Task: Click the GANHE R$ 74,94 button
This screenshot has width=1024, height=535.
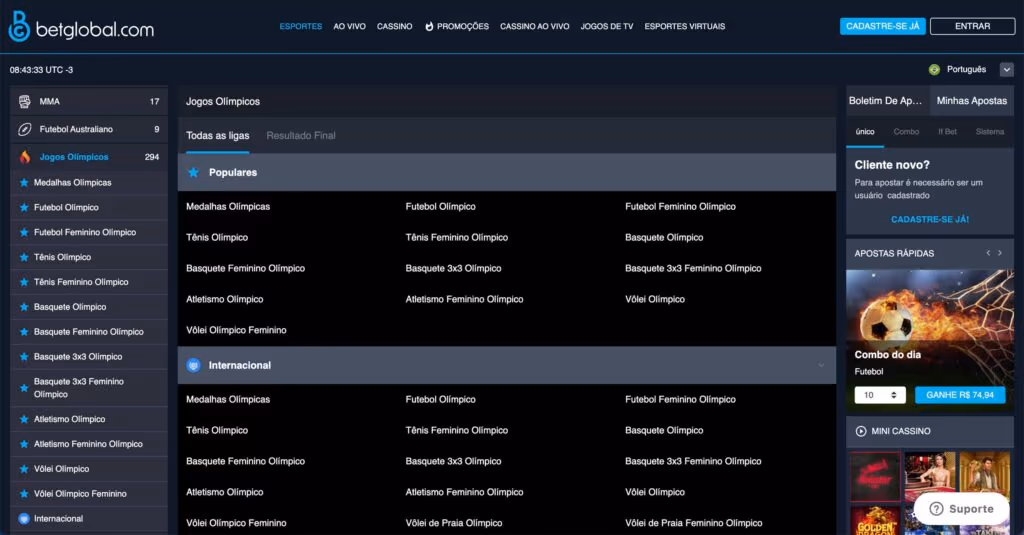Action: tap(960, 395)
